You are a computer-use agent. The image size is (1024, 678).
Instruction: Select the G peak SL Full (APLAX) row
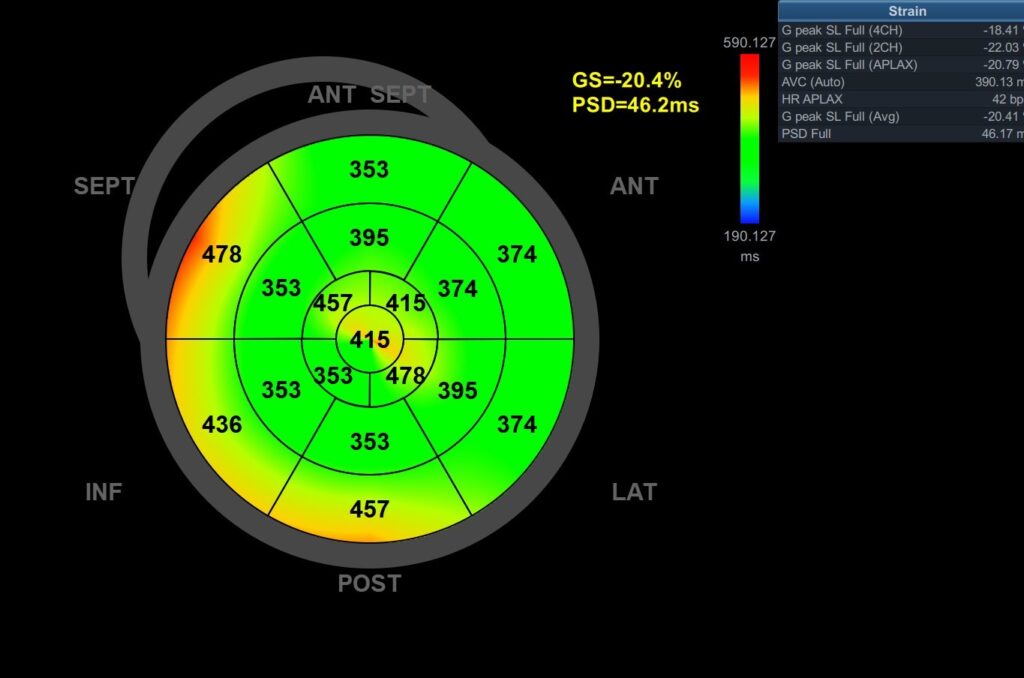pos(901,65)
